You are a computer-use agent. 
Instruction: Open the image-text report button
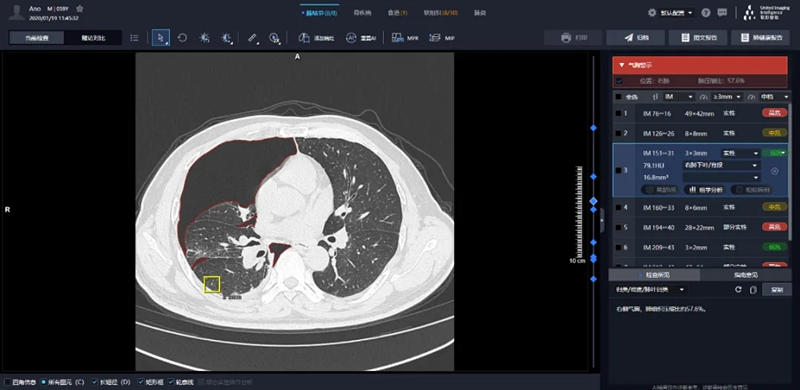tap(697, 38)
